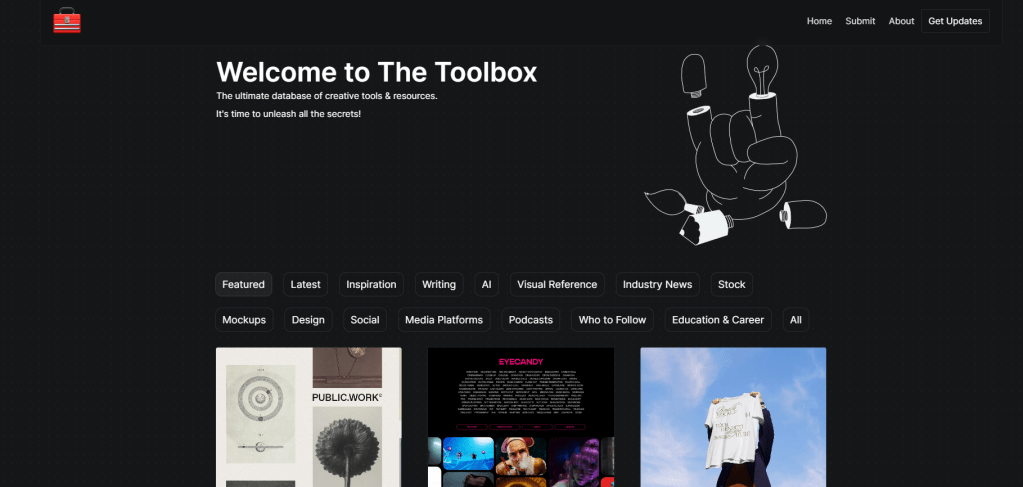Select the Featured category tab
Viewport: 1023px width, 487px height.
pyautogui.click(x=243, y=285)
